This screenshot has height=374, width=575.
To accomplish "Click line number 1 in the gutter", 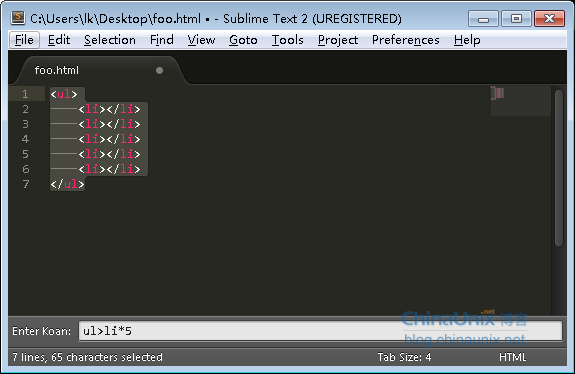I will [x=25, y=94].
